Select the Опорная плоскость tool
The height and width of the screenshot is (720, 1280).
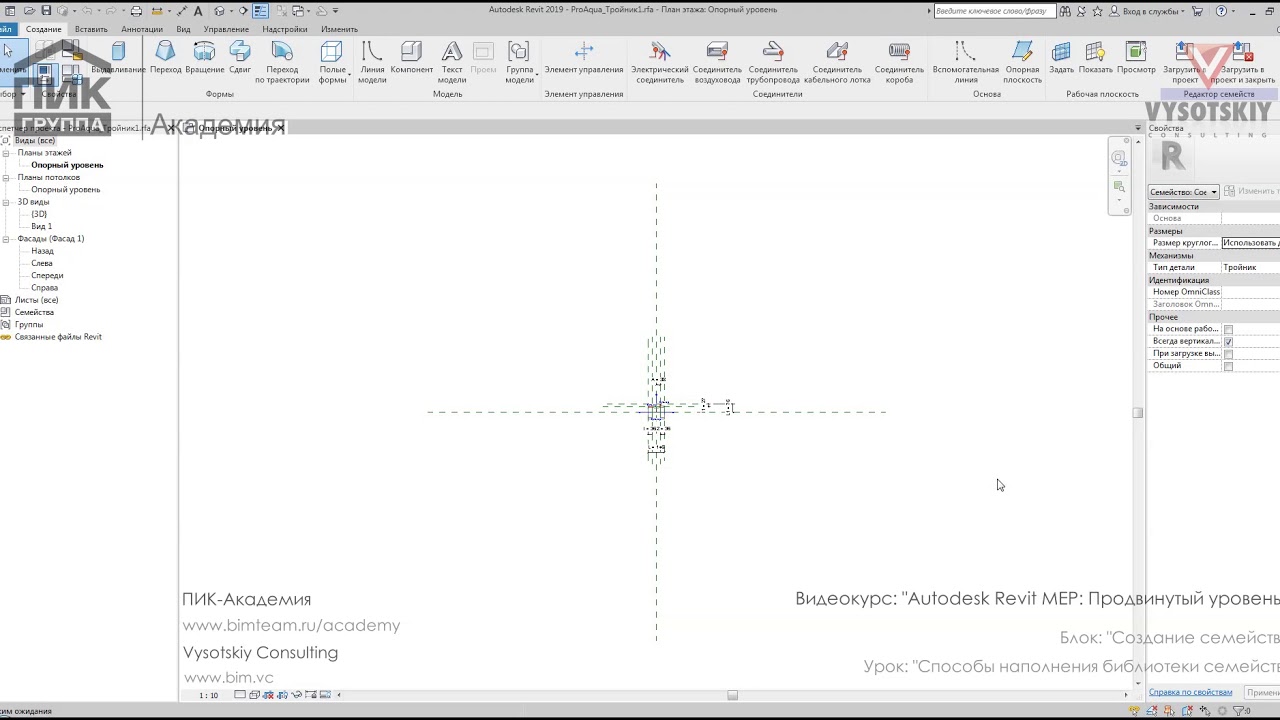click(1022, 62)
